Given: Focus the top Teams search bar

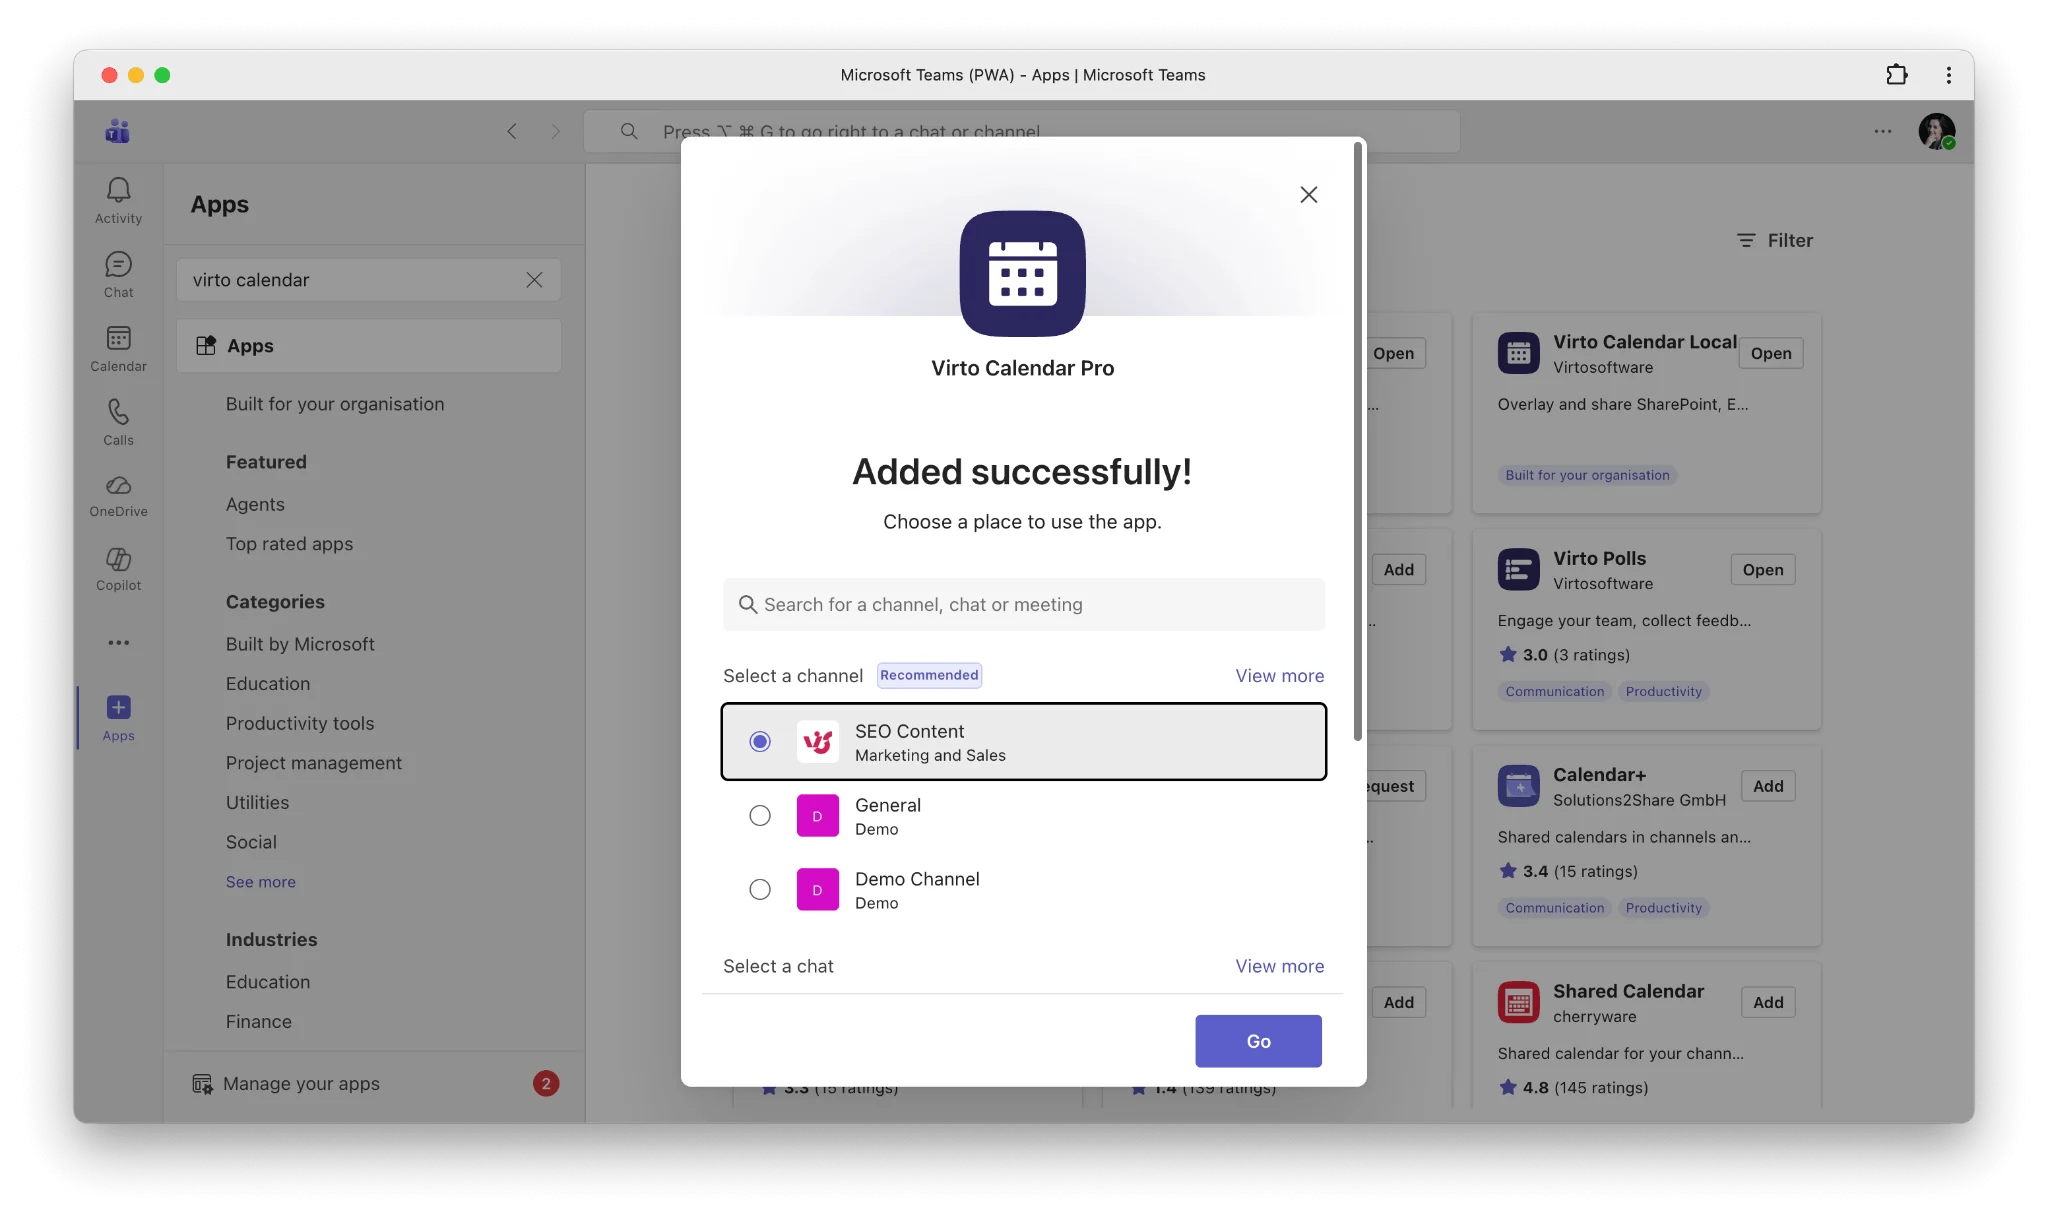Looking at the screenshot, I should tap(1021, 131).
